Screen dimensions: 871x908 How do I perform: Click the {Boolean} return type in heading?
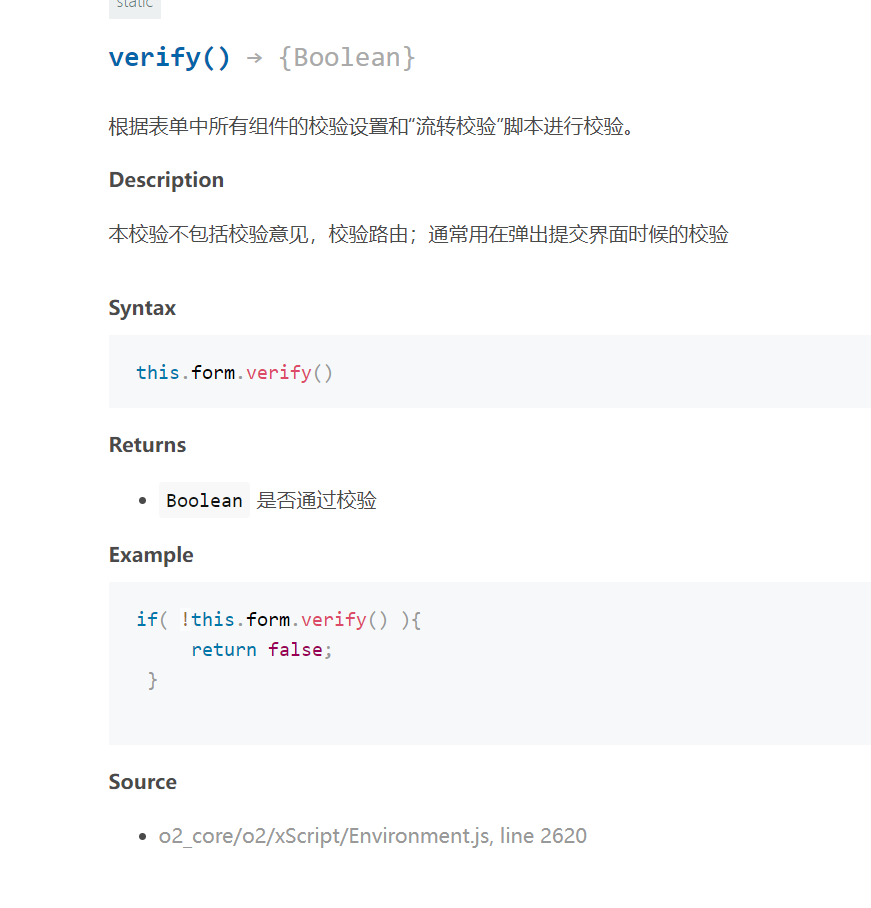tap(346, 58)
